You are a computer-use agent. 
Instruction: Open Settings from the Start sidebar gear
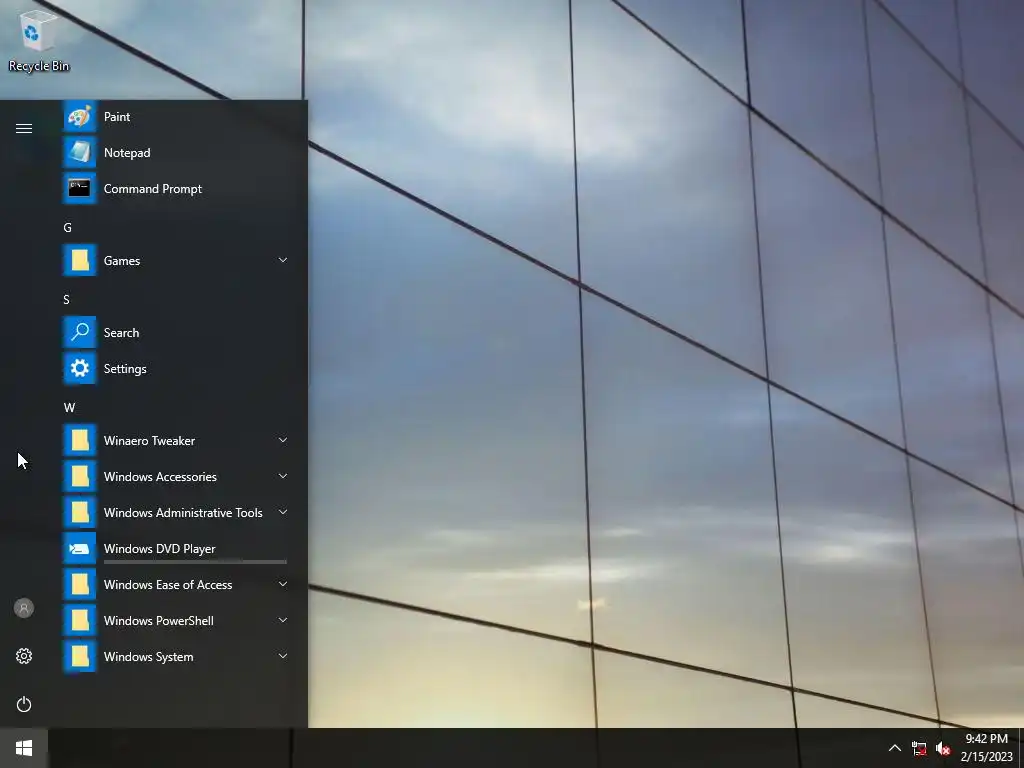pos(24,656)
